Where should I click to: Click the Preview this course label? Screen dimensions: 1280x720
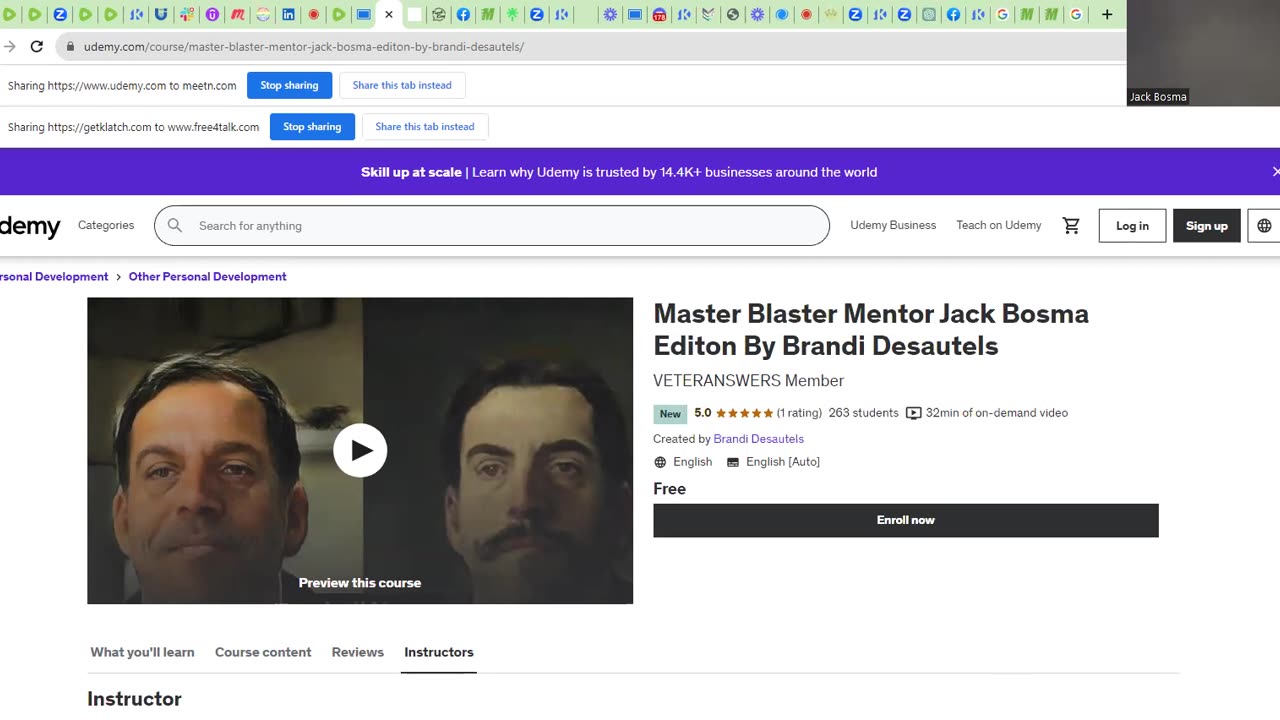[x=360, y=583]
